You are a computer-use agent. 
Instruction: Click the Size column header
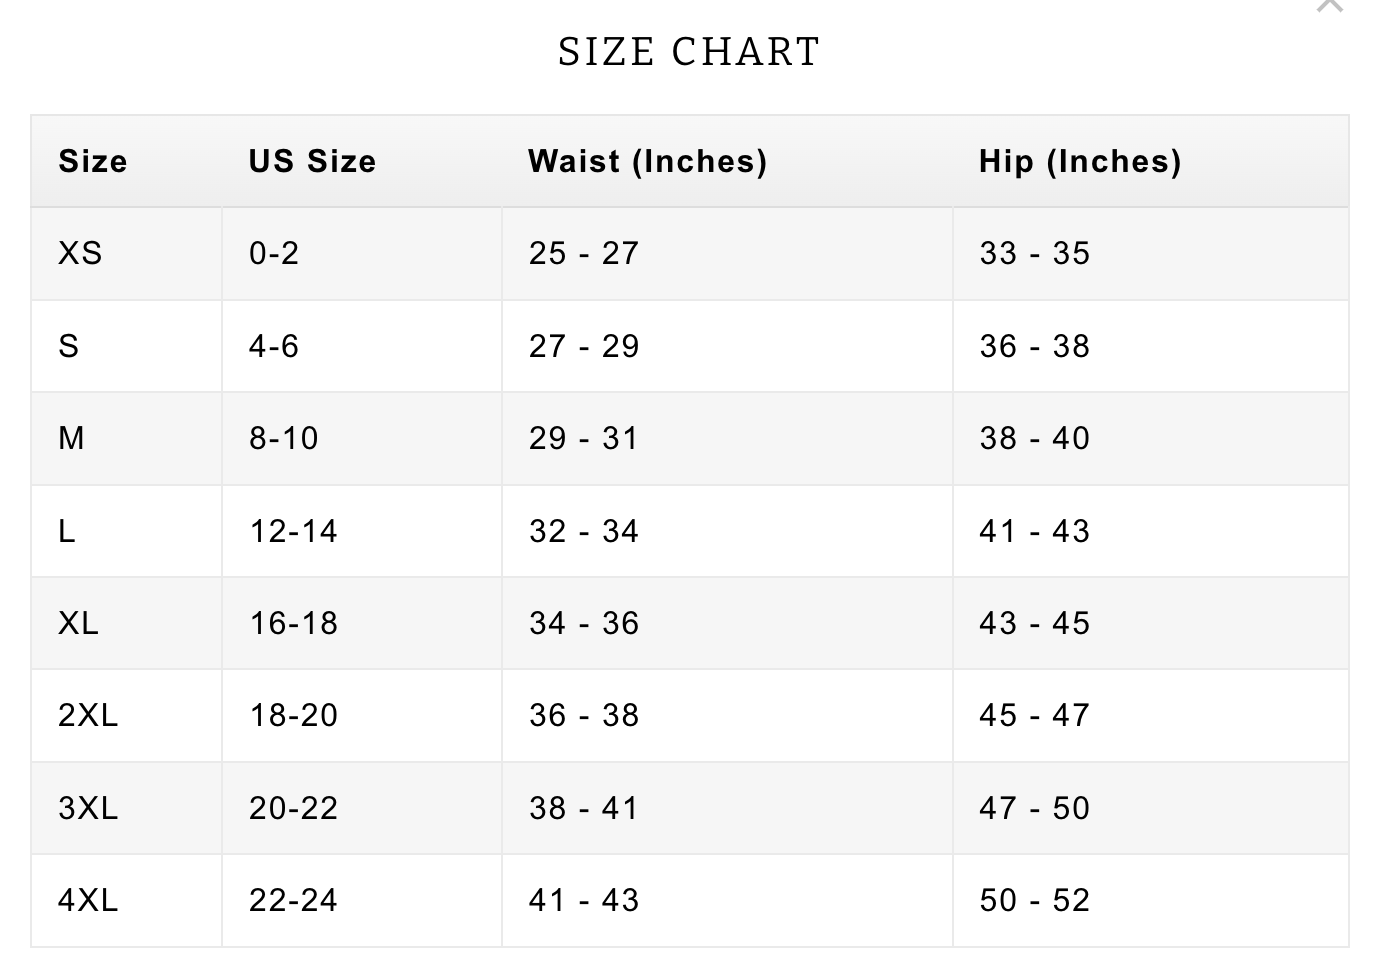click(x=93, y=161)
